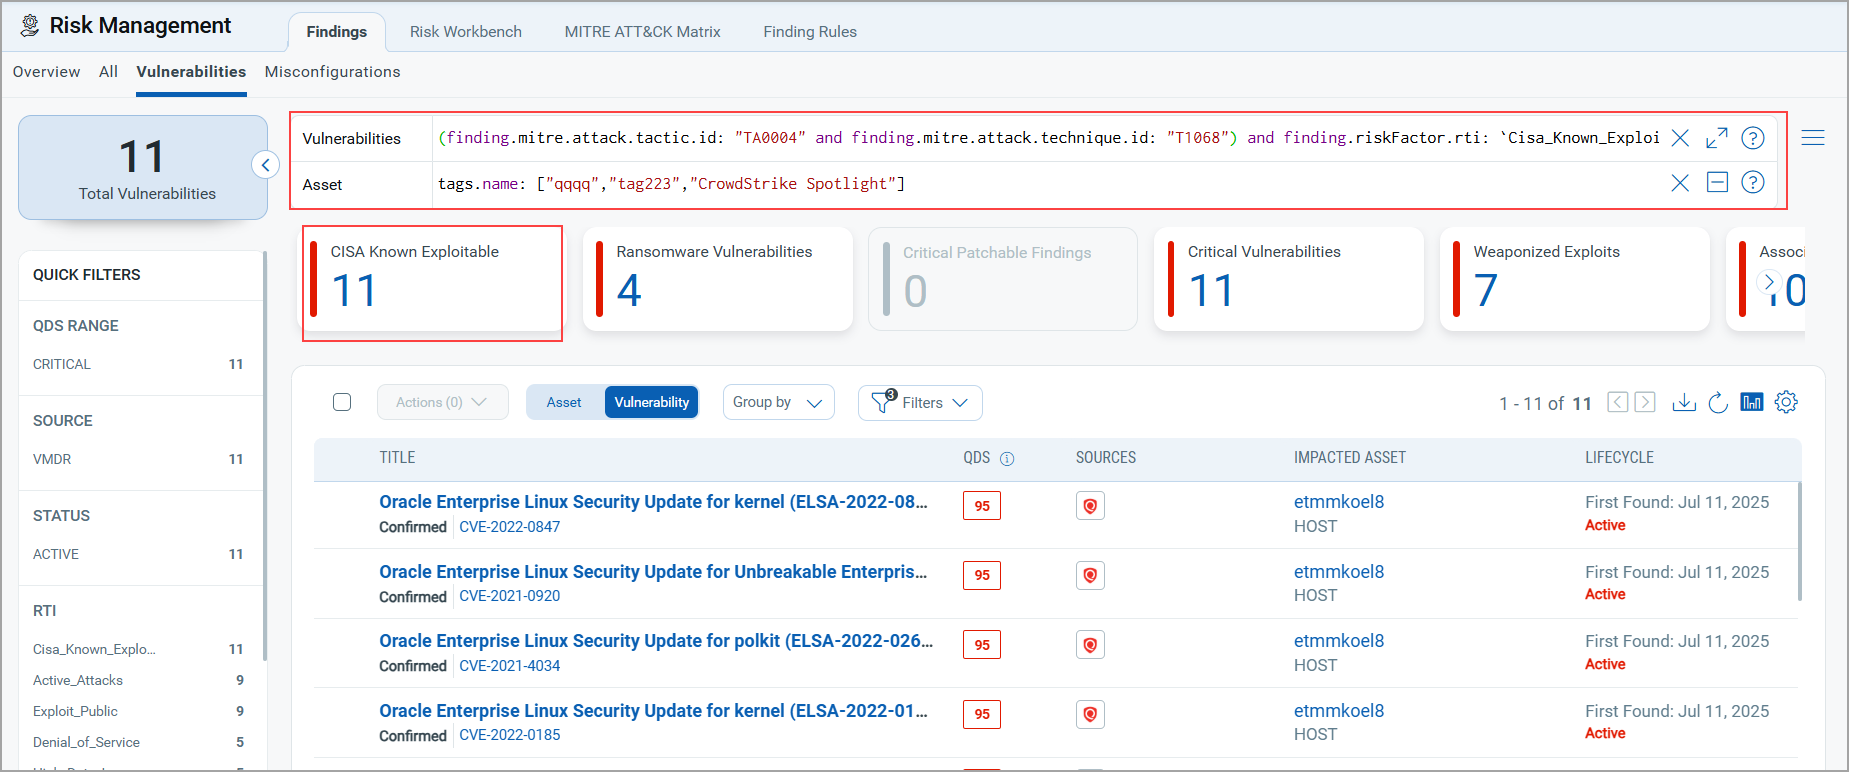
Task: Open help for the Asset query
Action: tap(1753, 182)
